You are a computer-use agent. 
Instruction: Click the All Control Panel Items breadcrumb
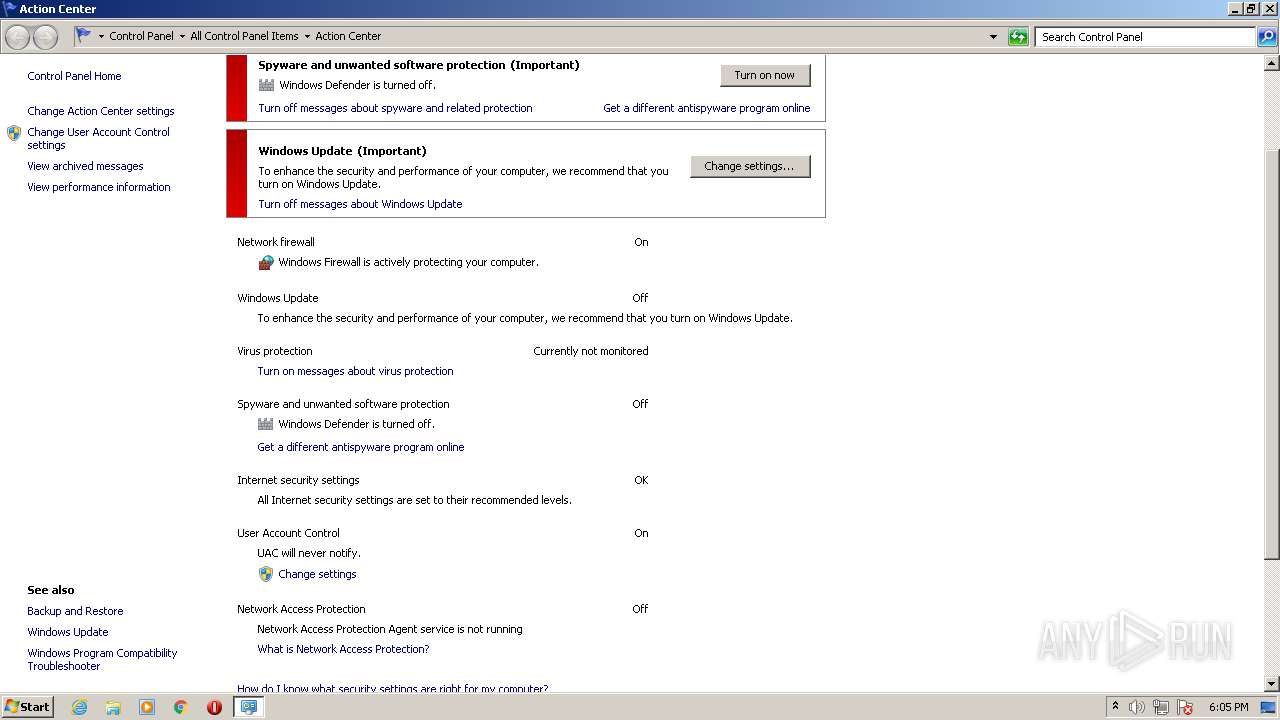244,36
